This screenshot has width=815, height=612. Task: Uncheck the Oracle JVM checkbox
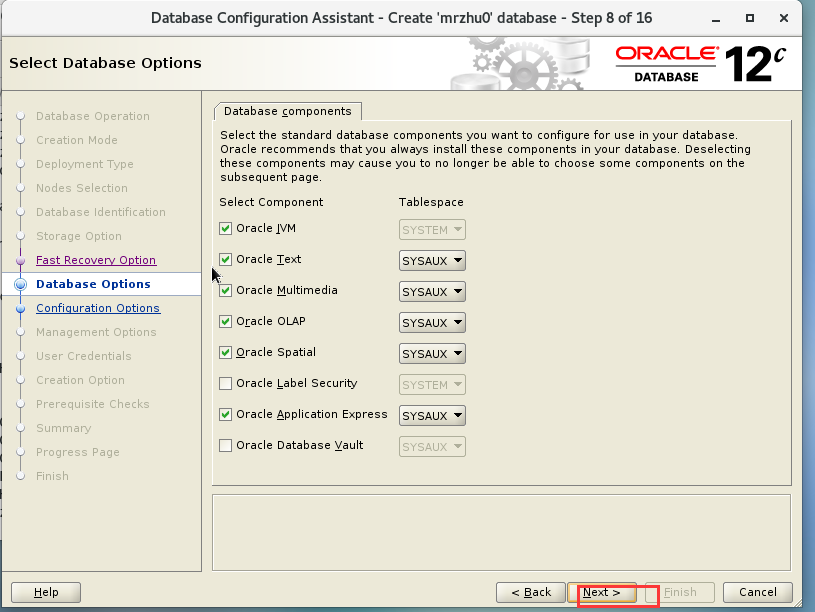[x=225, y=228]
